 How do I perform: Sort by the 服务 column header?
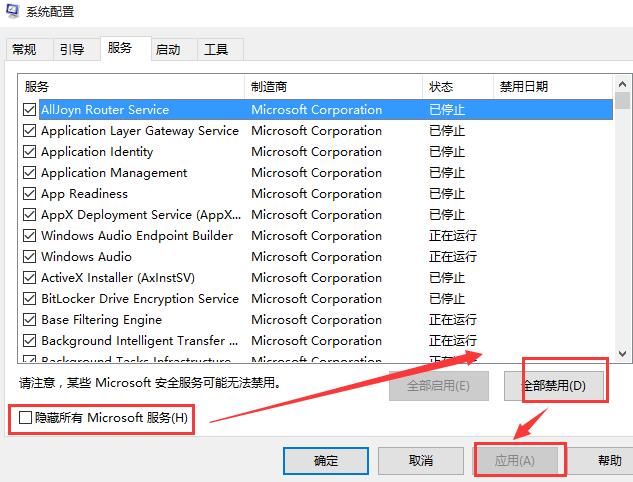131,86
